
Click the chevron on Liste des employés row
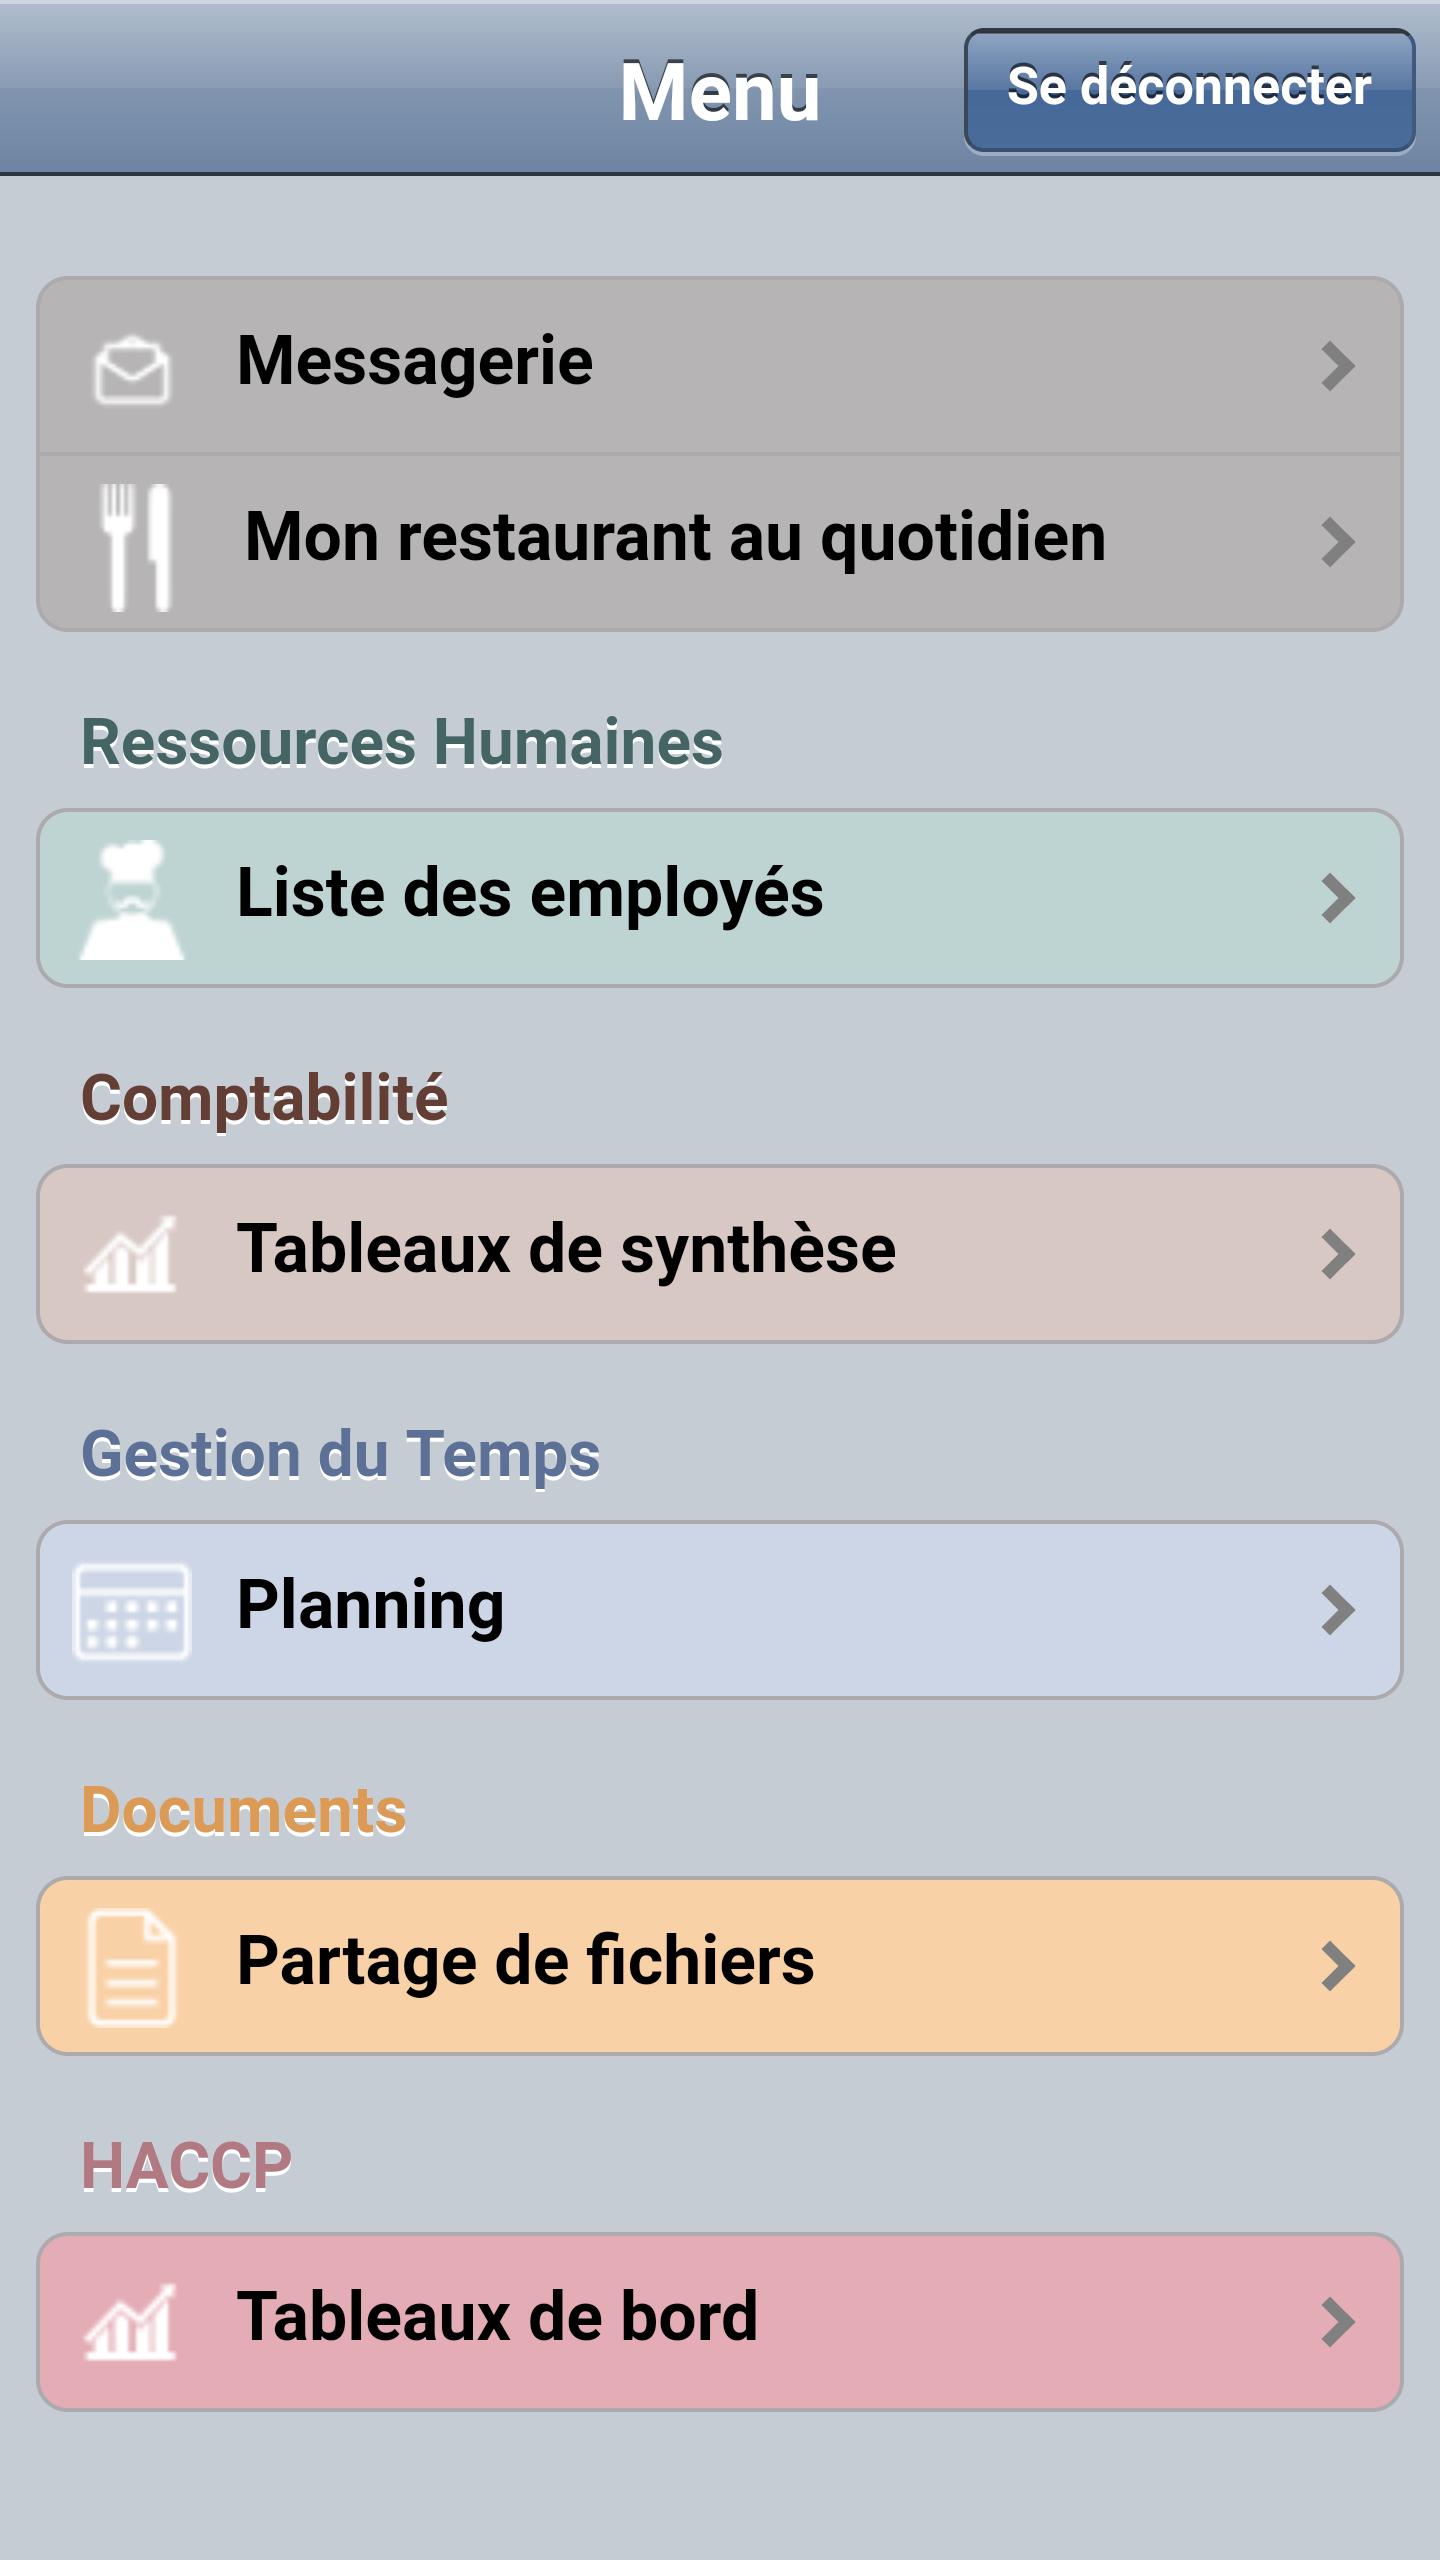click(1337, 898)
